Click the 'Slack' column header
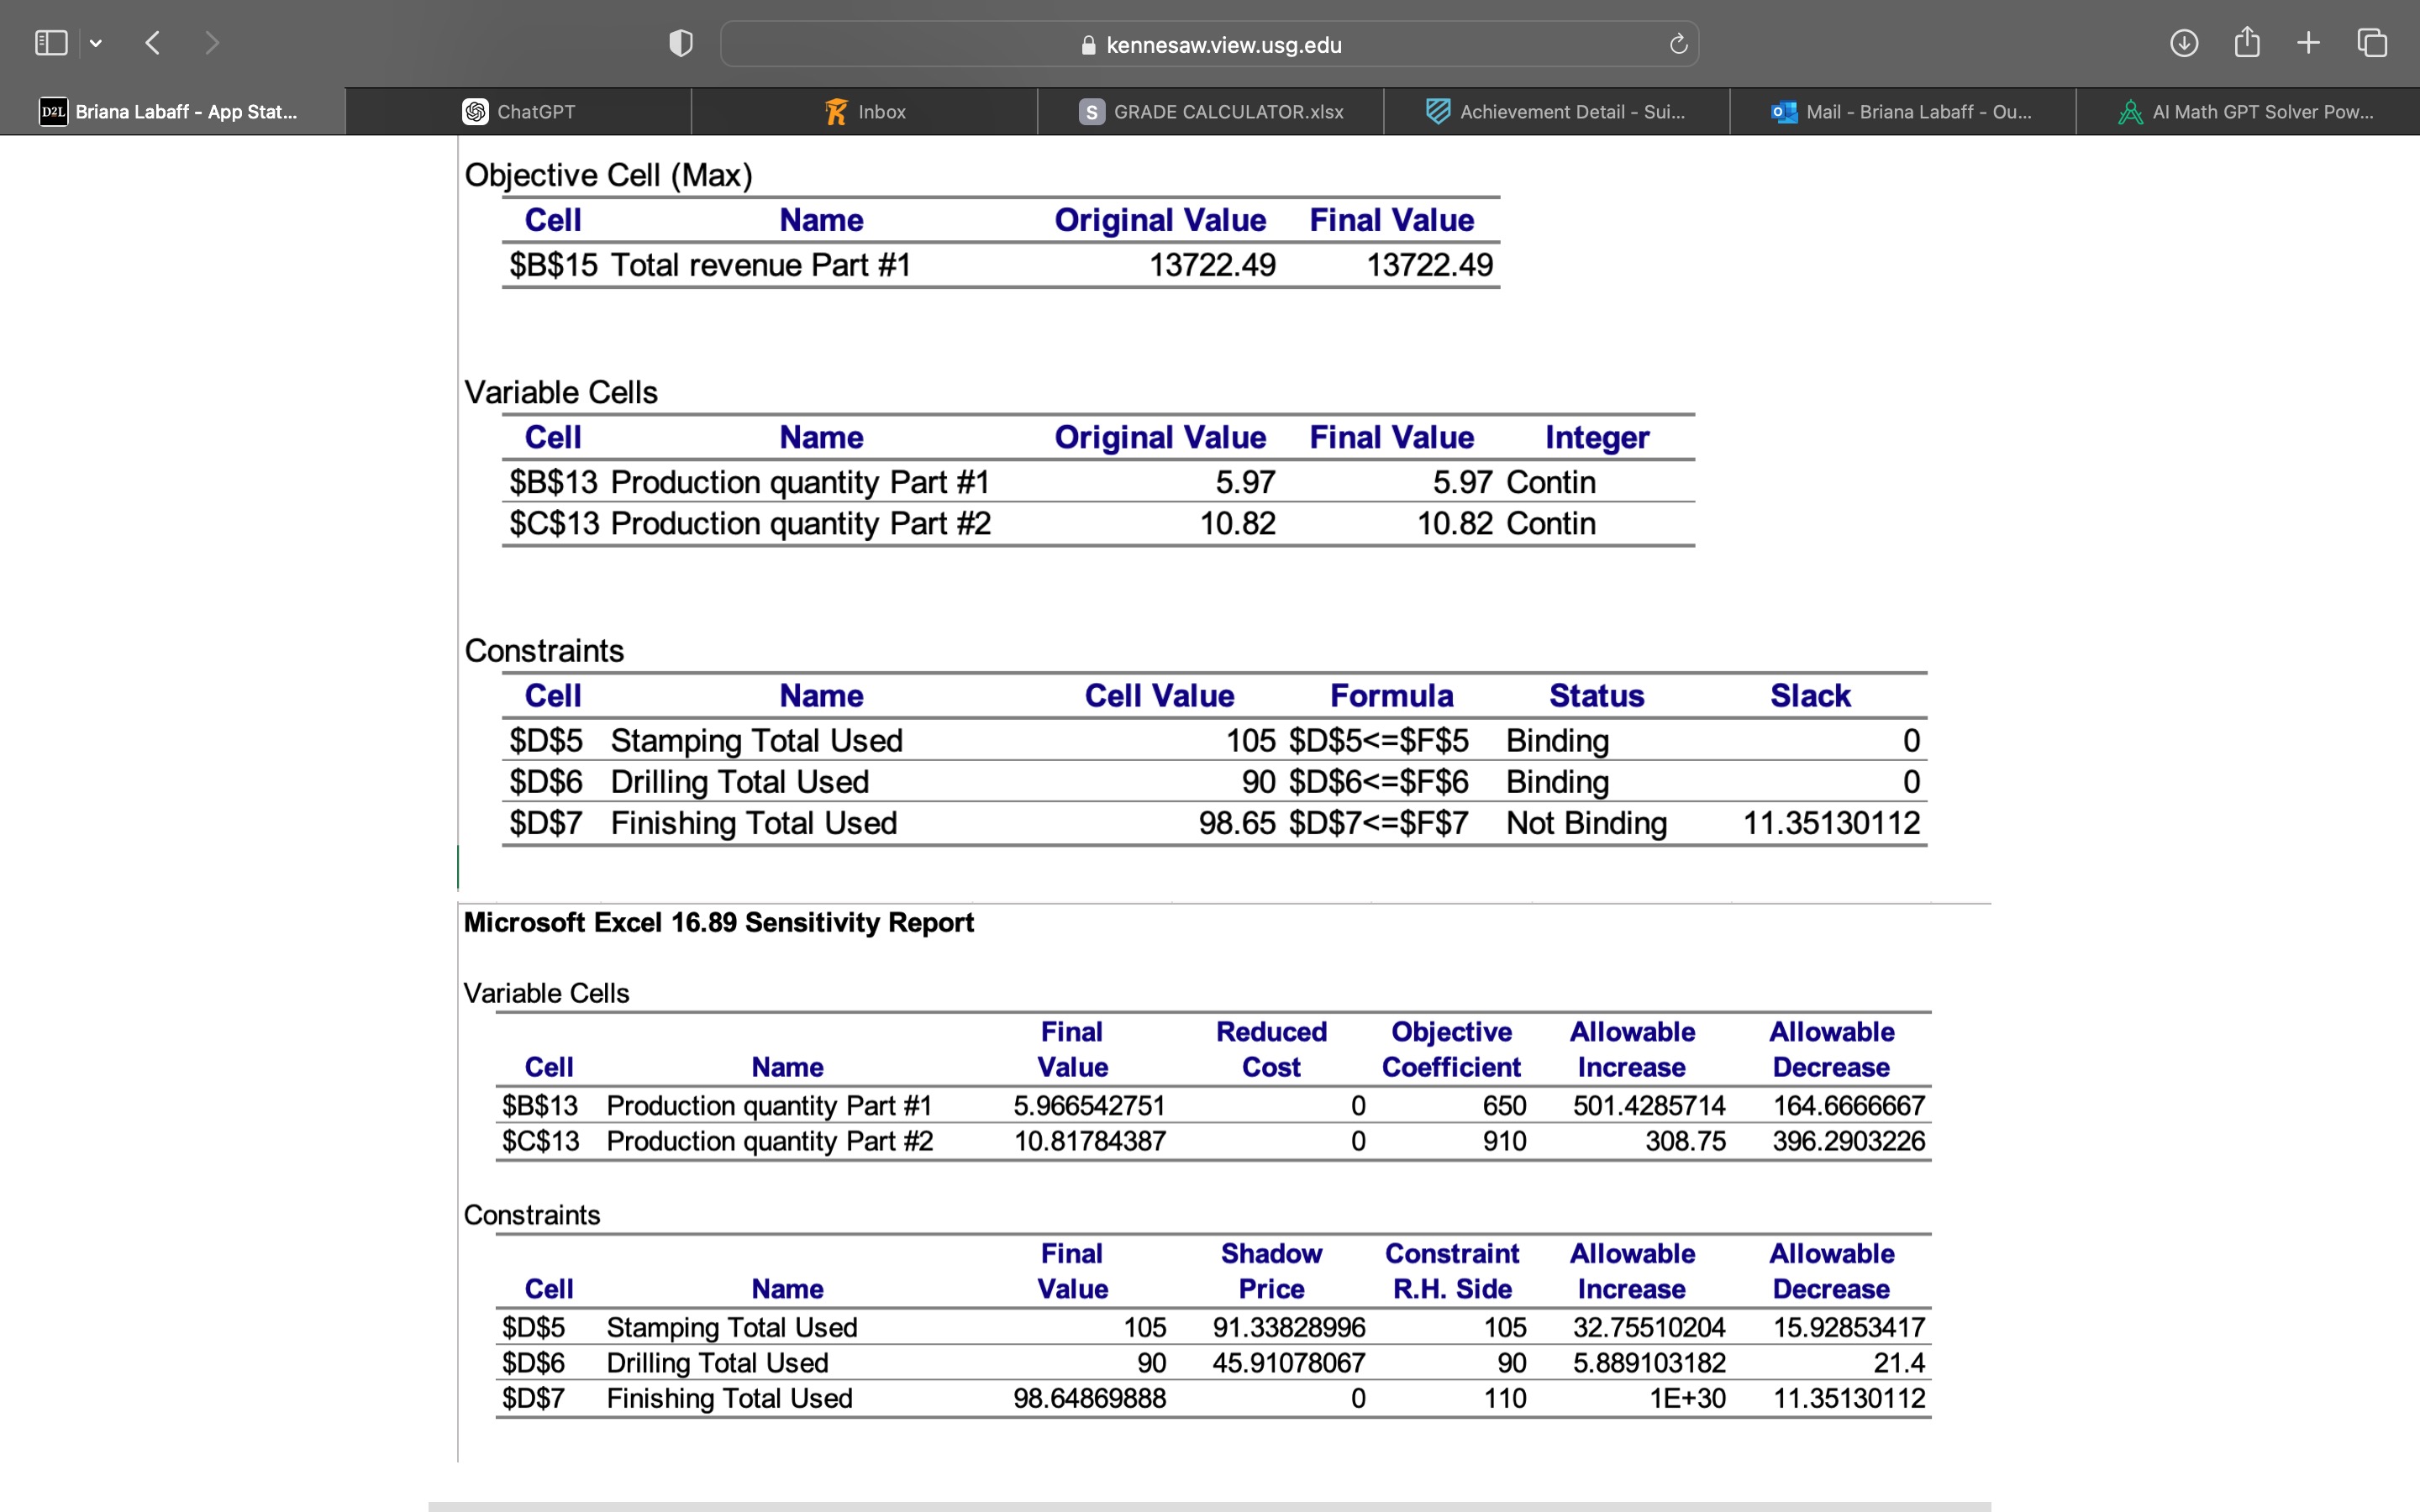 1810,695
